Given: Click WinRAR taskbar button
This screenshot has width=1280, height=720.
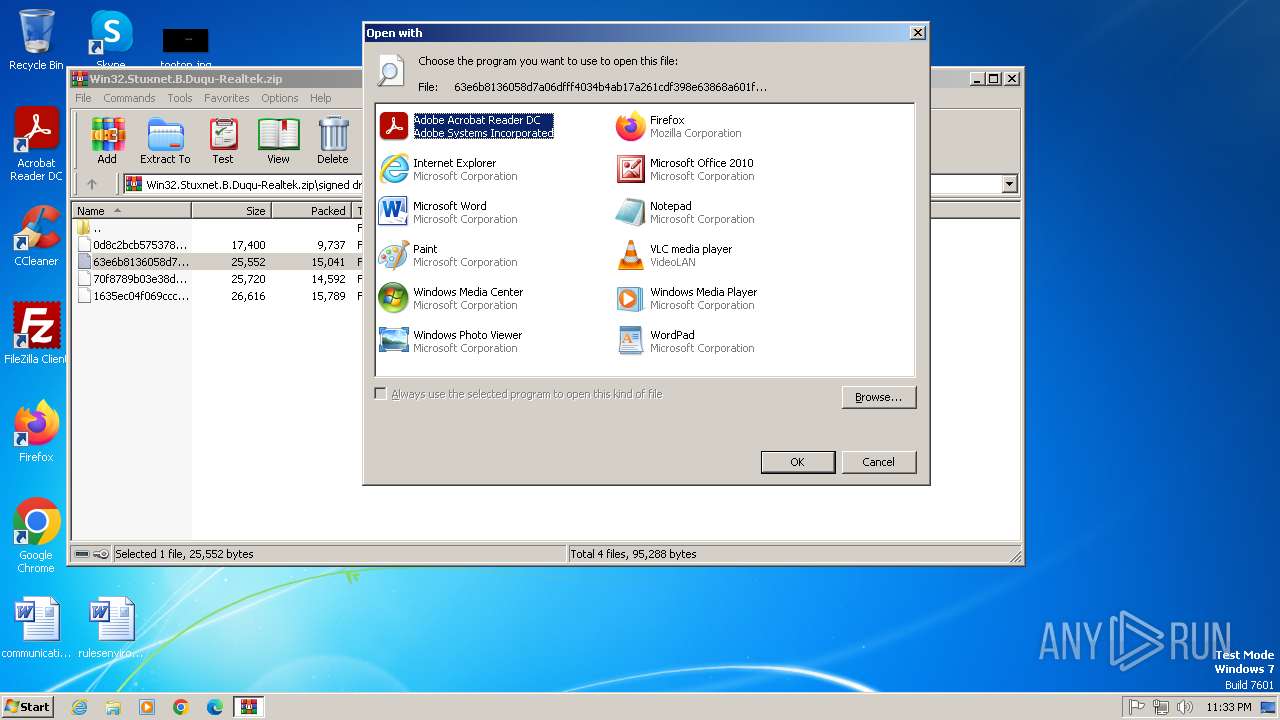Looking at the screenshot, I should click(x=249, y=707).
